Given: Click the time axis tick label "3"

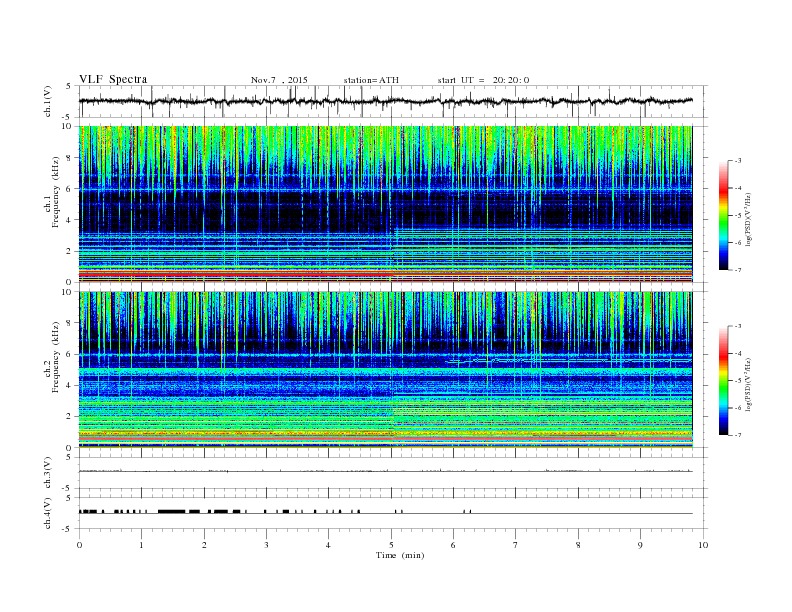Looking at the screenshot, I should [x=266, y=545].
